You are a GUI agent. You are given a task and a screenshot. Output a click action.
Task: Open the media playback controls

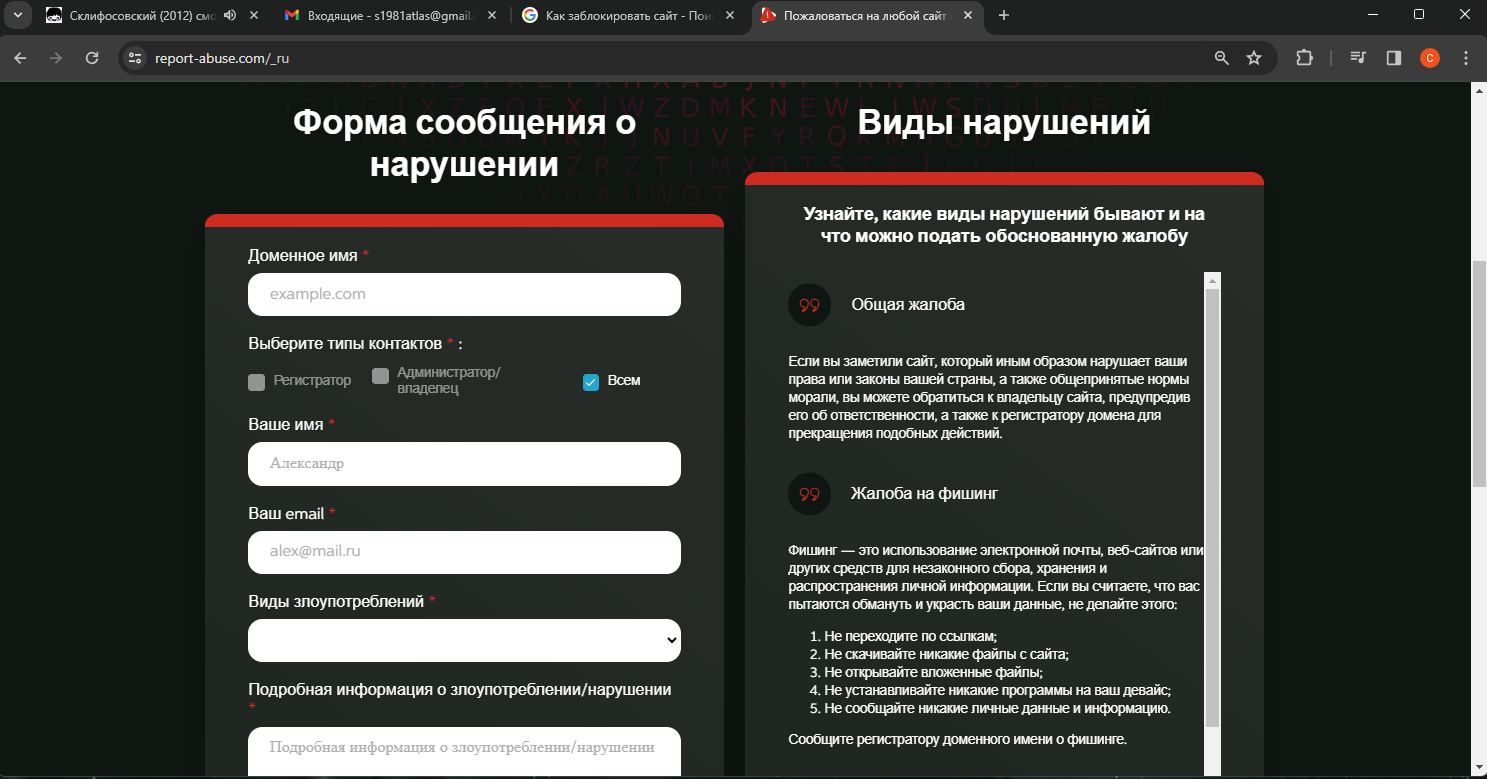point(1358,58)
